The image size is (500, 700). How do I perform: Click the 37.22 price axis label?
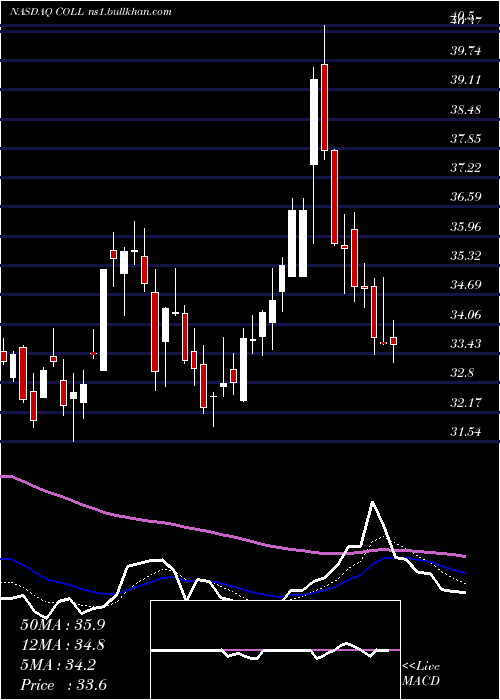pyautogui.click(x=466, y=168)
